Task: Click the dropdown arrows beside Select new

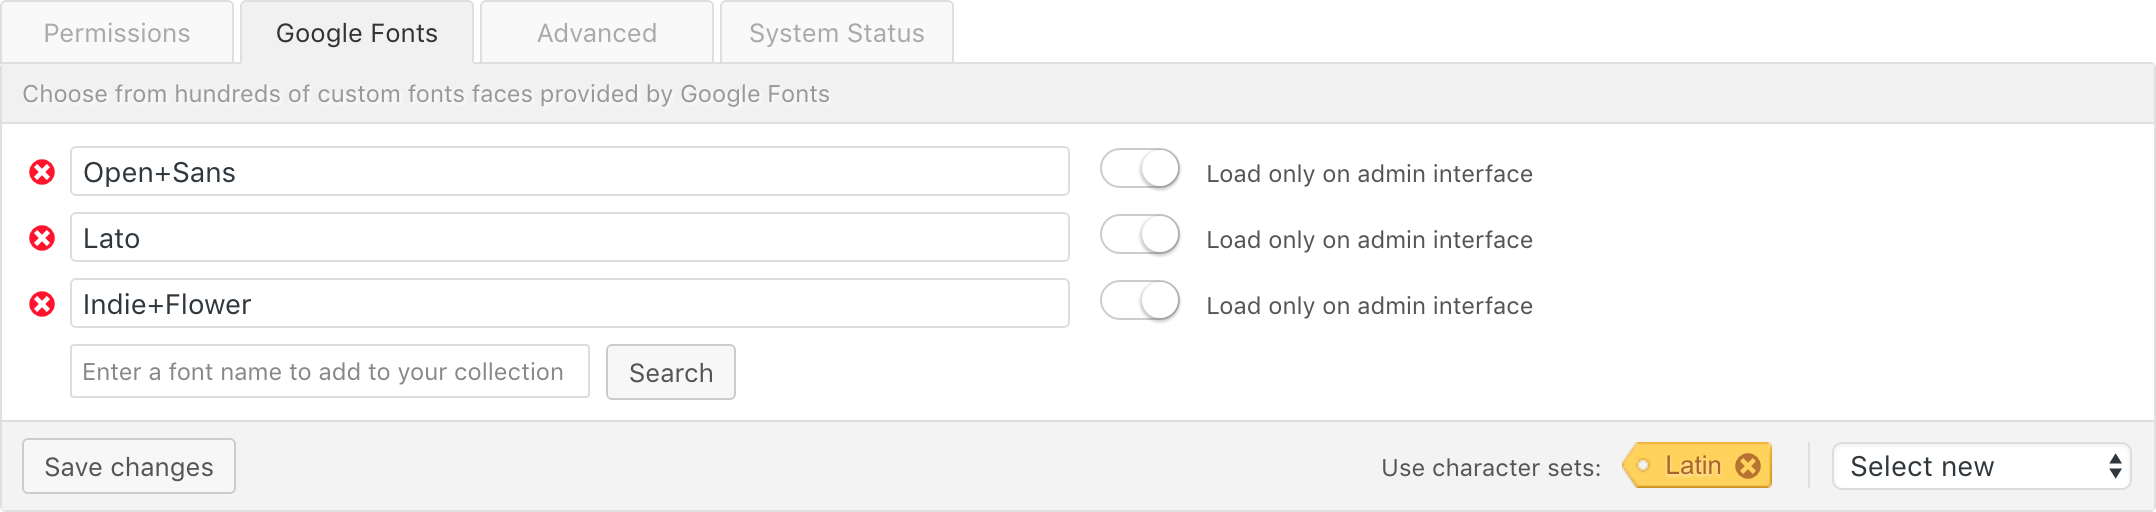Action: click(x=2115, y=466)
